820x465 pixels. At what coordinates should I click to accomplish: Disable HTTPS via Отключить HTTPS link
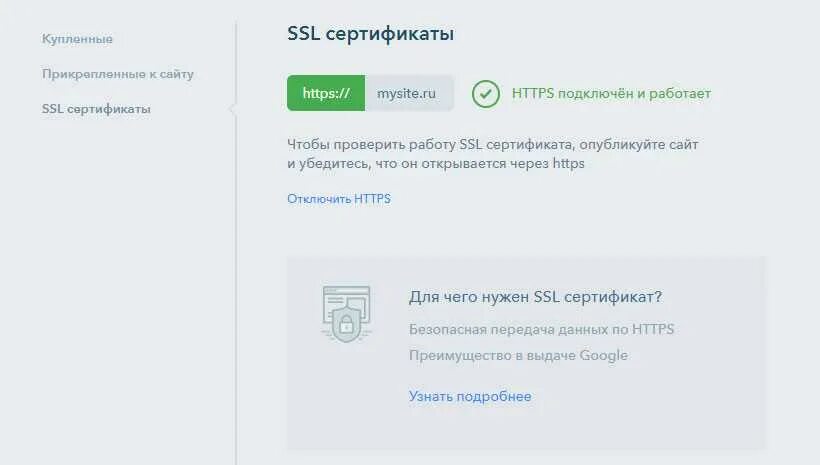coord(338,199)
